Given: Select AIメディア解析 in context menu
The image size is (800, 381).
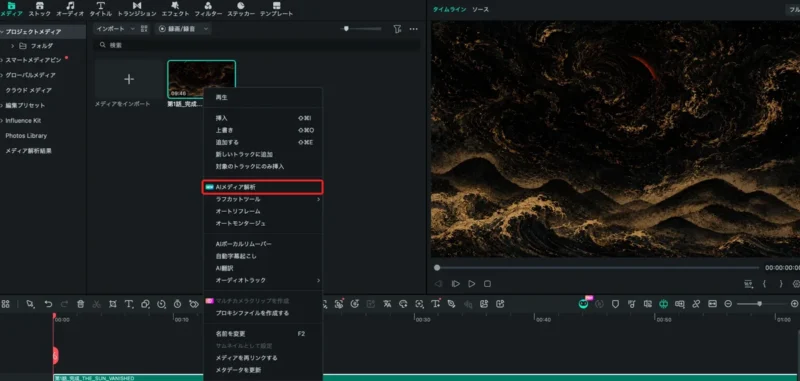Looking at the screenshot, I should [x=263, y=187].
